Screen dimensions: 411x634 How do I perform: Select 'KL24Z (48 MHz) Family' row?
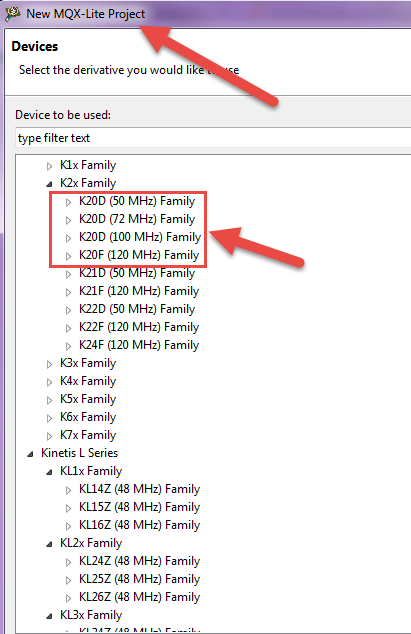pos(140,561)
